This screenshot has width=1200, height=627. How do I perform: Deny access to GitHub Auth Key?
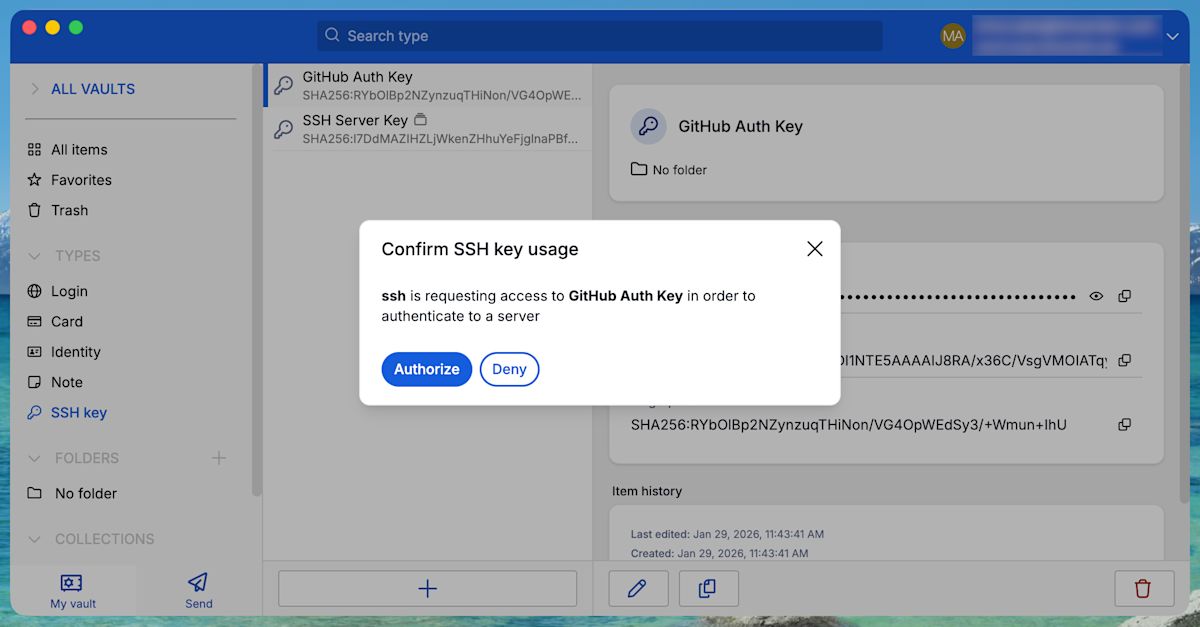tap(509, 369)
